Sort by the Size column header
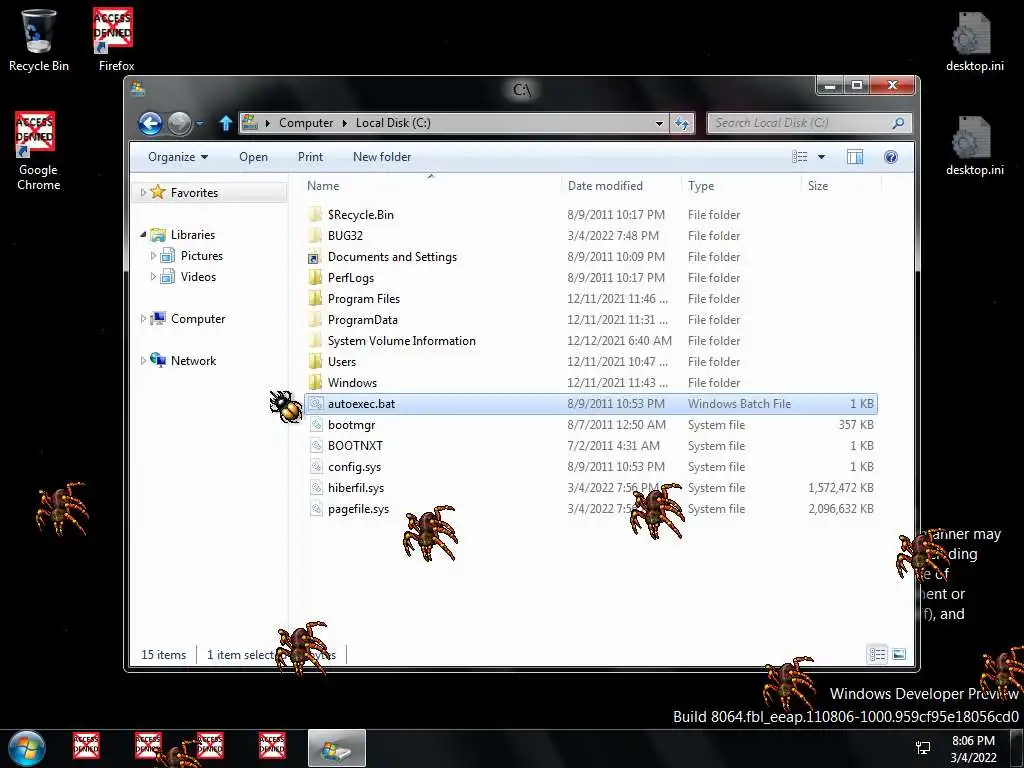Screen dimensions: 1024x768 841,185
